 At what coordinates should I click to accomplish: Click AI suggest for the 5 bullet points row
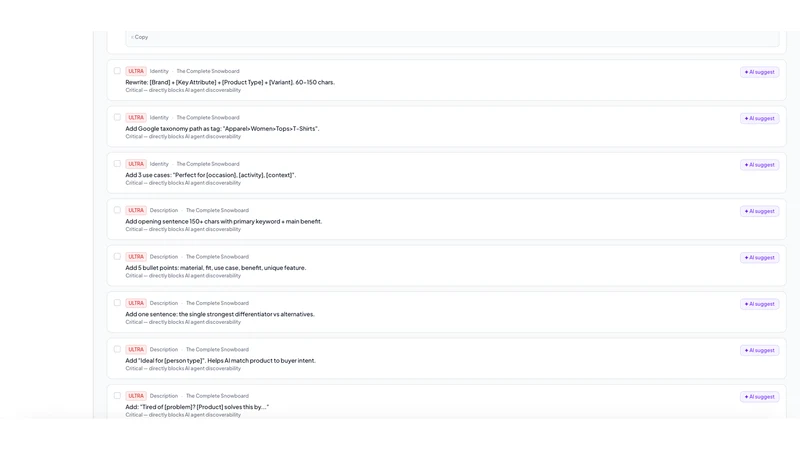point(759,258)
